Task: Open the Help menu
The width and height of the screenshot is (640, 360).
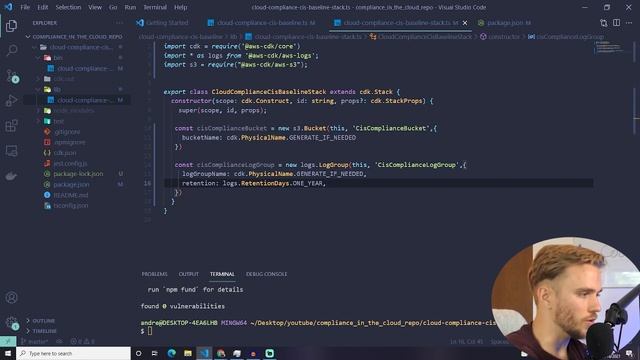Action: point(180,7)
